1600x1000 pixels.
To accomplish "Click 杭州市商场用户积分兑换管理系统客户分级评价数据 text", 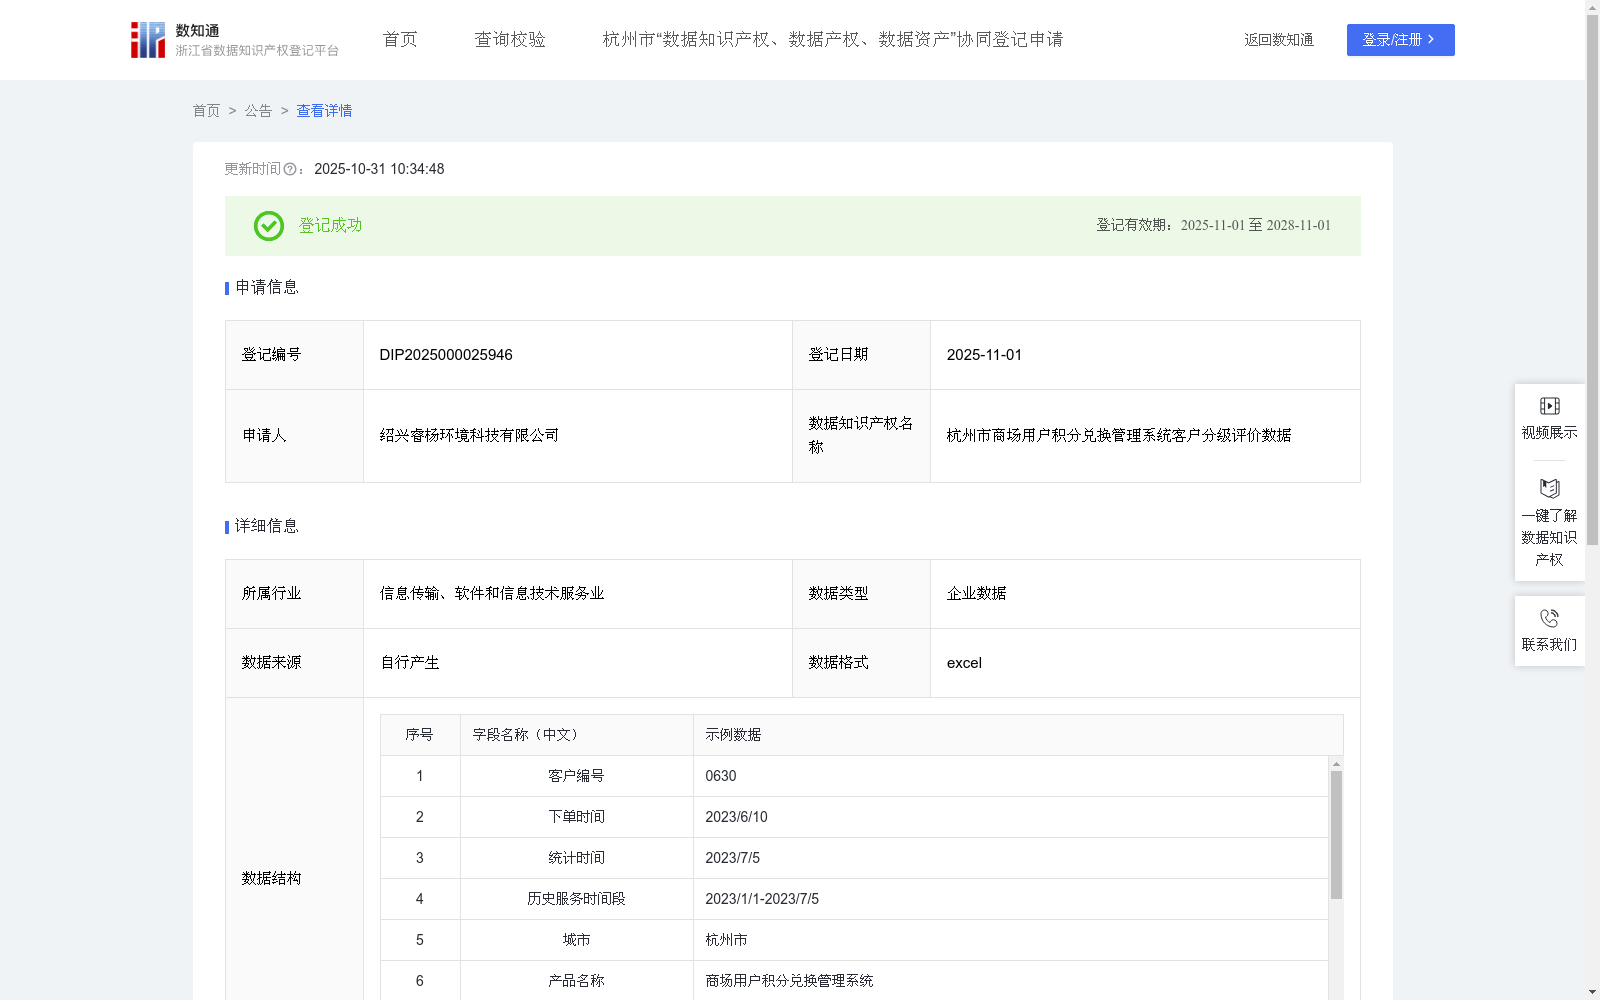I will click(x=1119, y=436).
